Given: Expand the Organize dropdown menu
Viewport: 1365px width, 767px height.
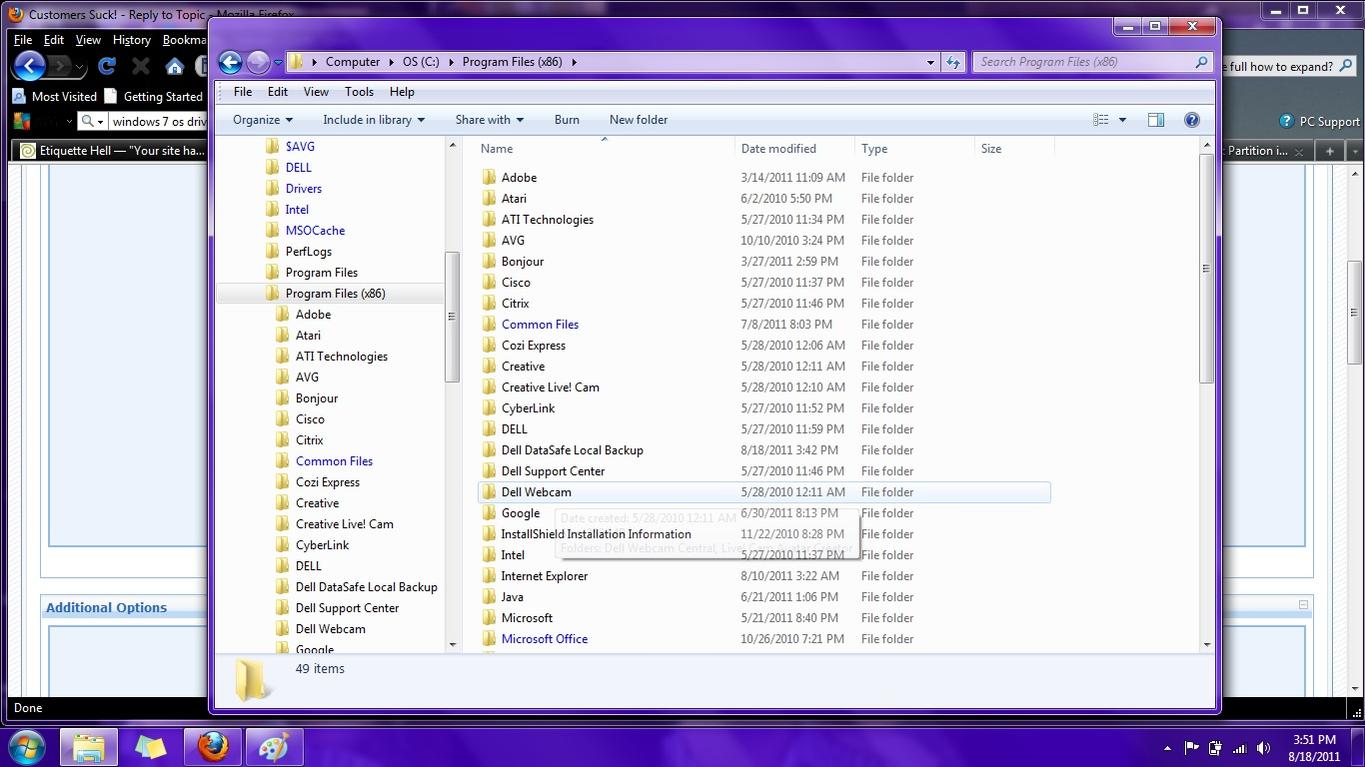Looking at the screenshot, I should (262, 120).
